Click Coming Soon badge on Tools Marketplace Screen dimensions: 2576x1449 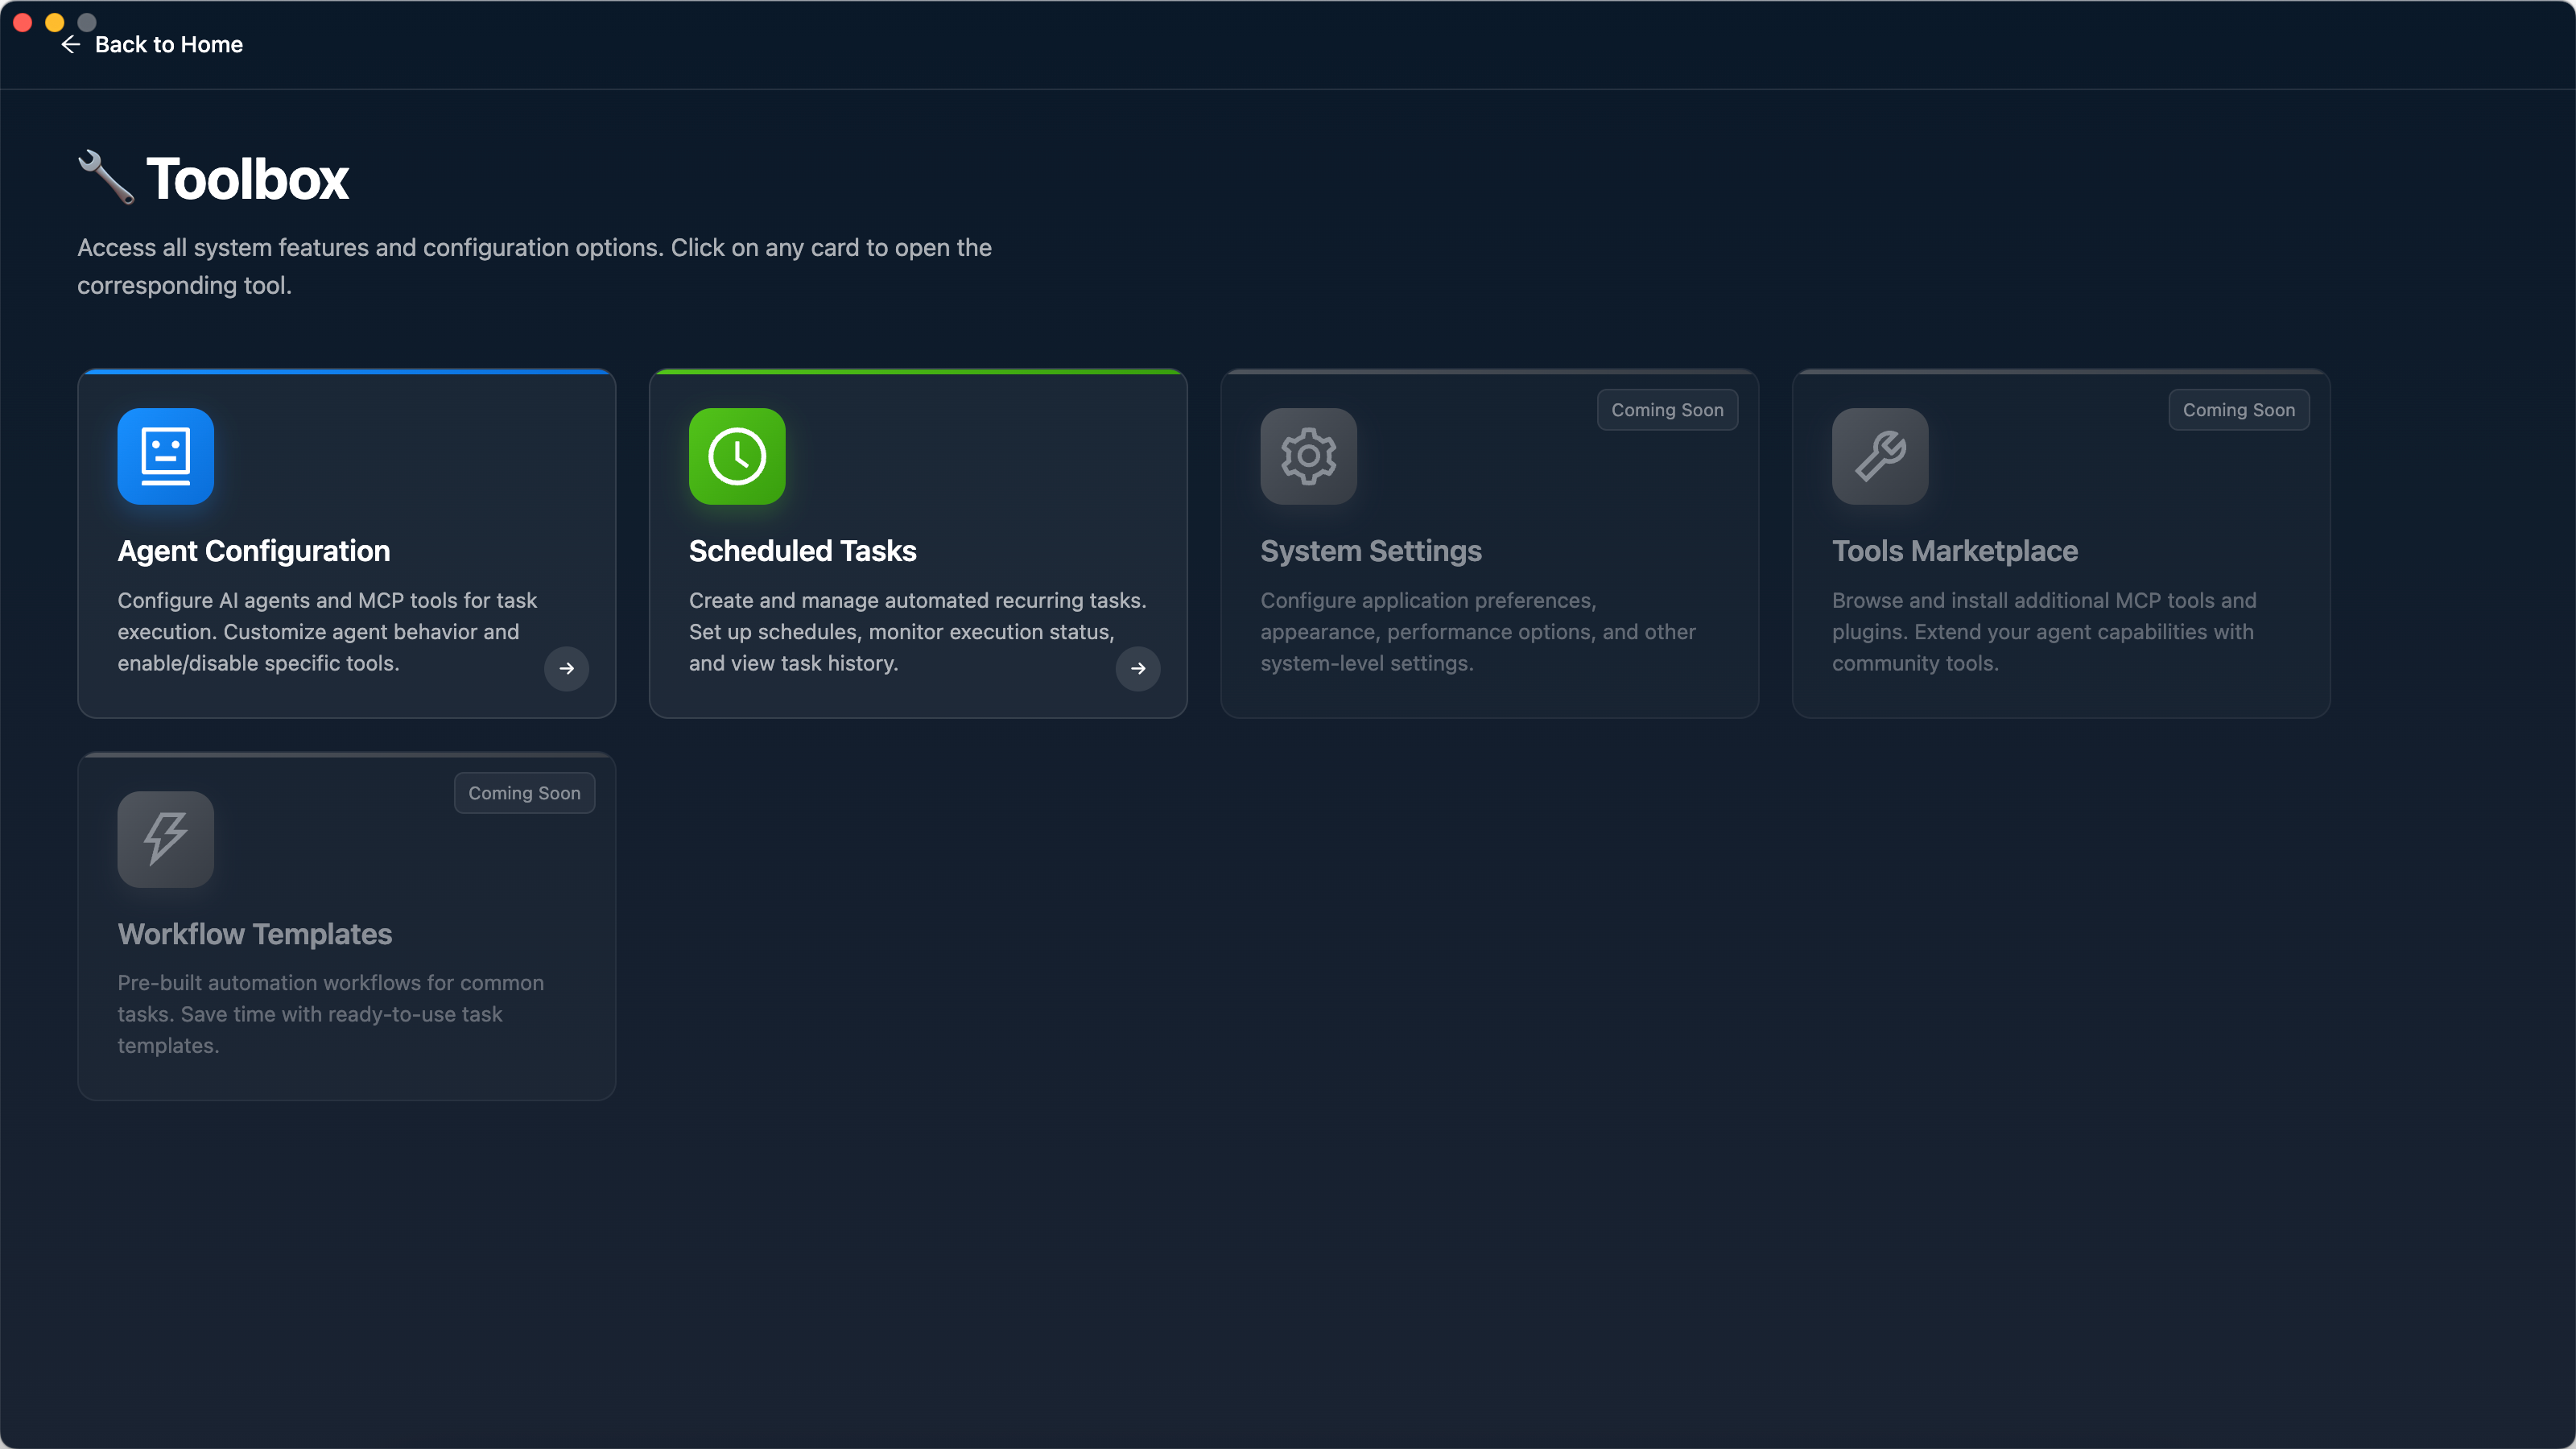pyautogui.click(x=2238, y=410)
